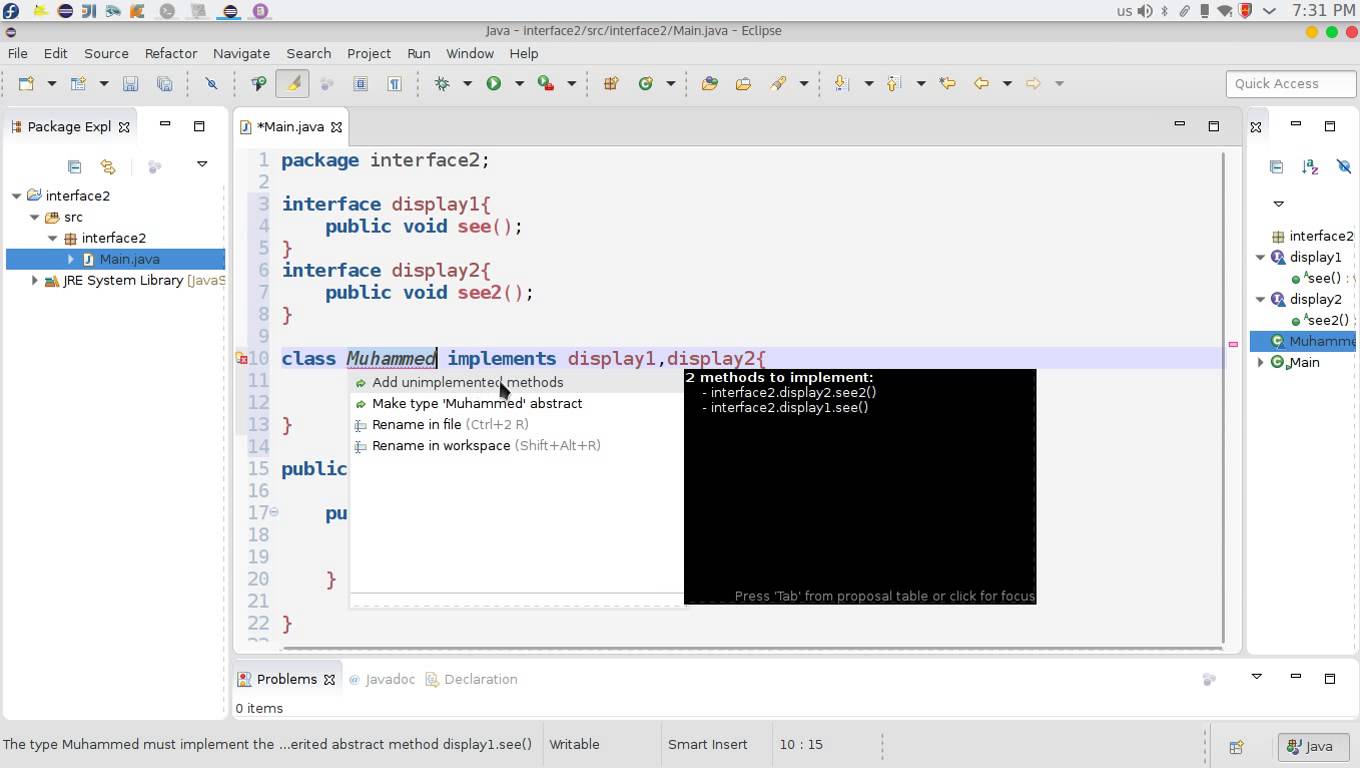
Task: Collapse the display1 node in Outline
Action: point(1260,256)
